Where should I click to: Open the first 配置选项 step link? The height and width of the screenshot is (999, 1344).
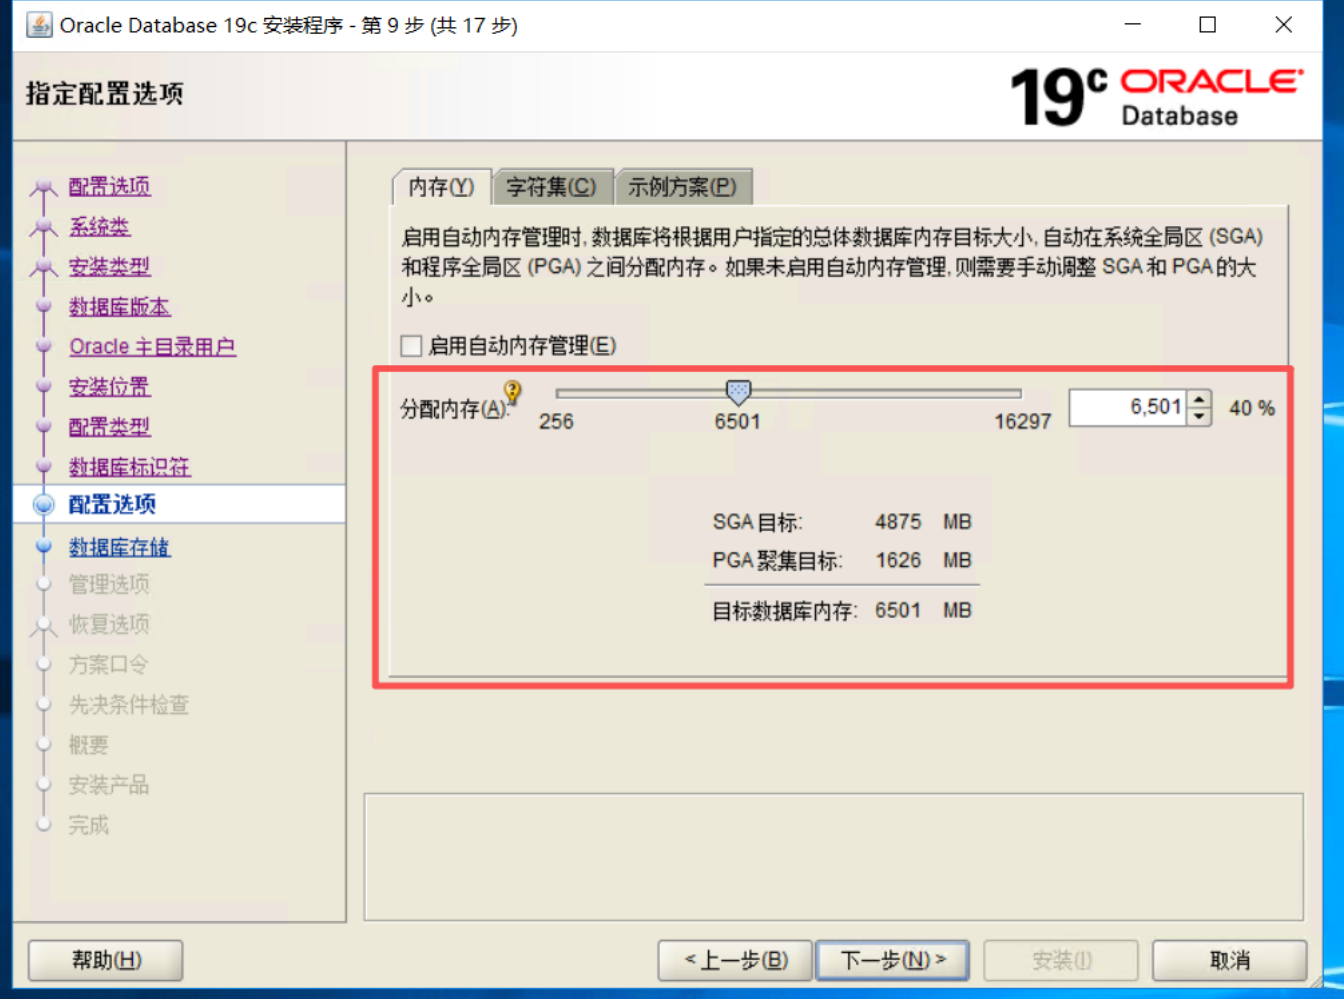click(x=110, y=187)
